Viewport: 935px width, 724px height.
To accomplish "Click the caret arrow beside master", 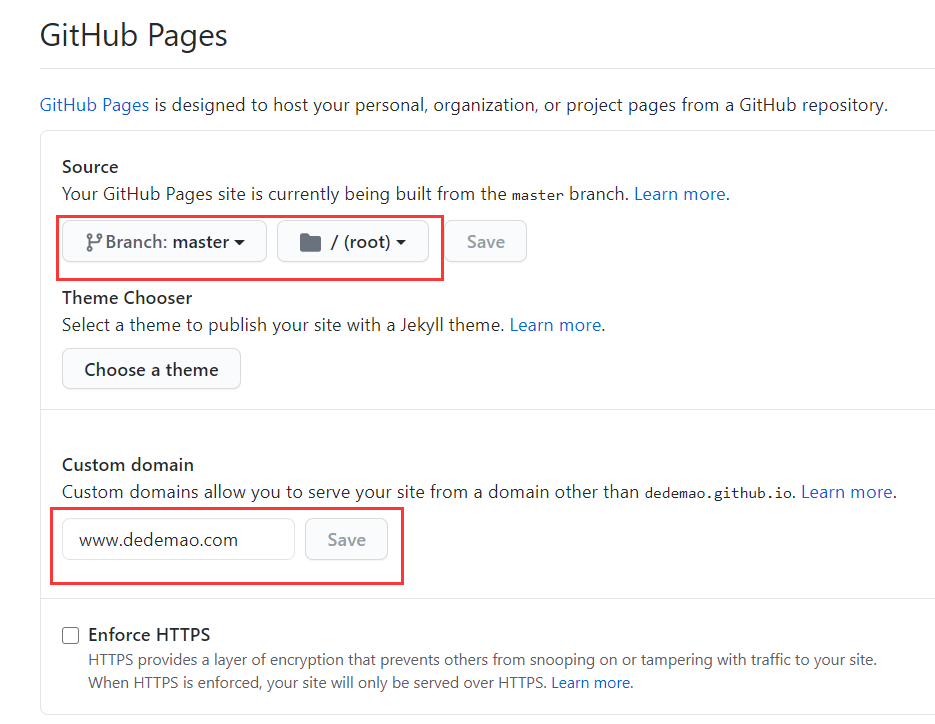I will click(240, 243).
